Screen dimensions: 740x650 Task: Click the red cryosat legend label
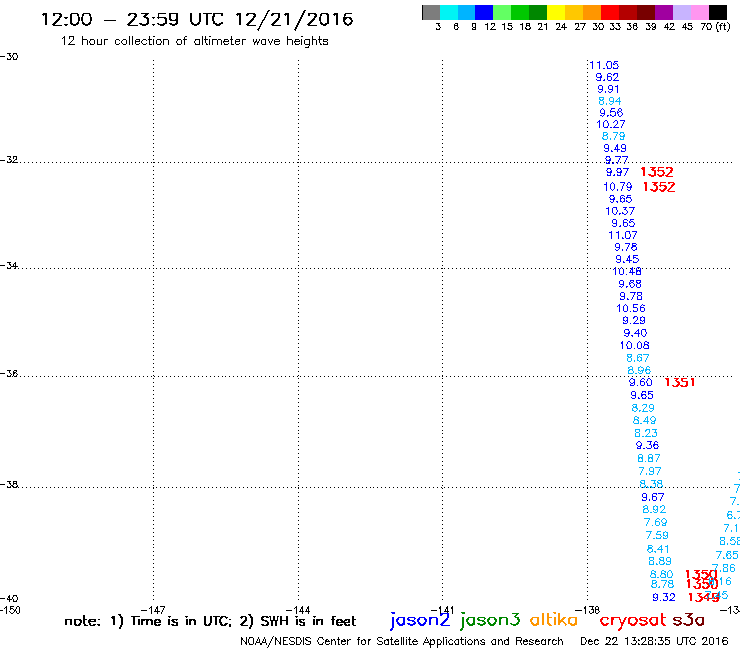pos(632,620)
